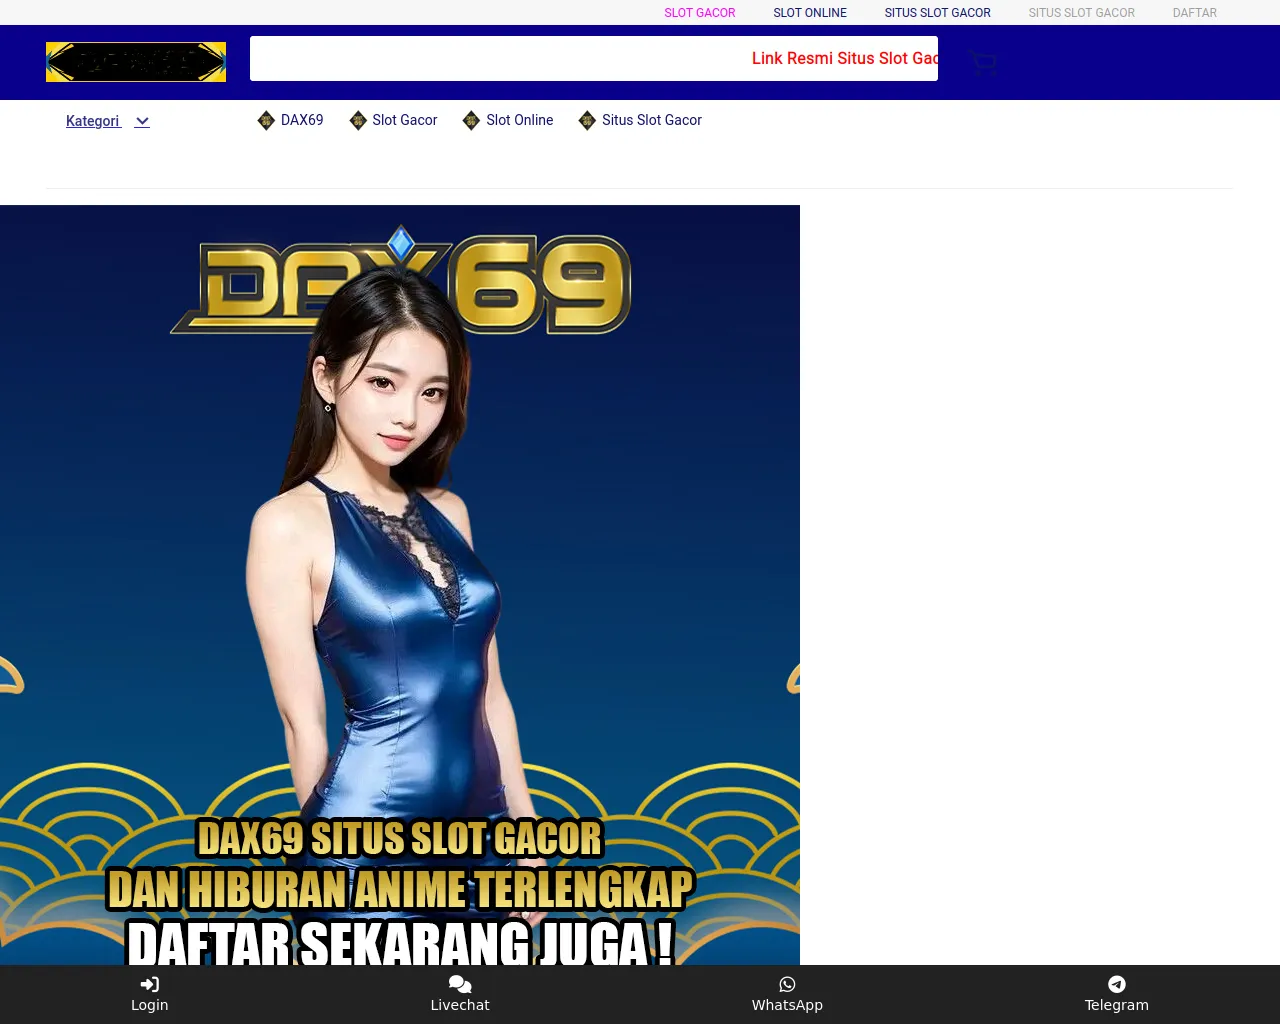Click the diamond icon beside Slot Online

tap(471, 121)
